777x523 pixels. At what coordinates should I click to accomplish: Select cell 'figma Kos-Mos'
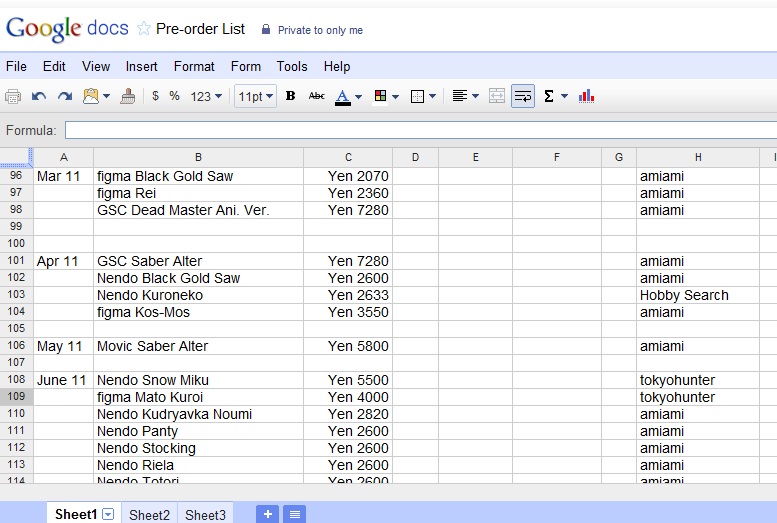click(198, 312)
